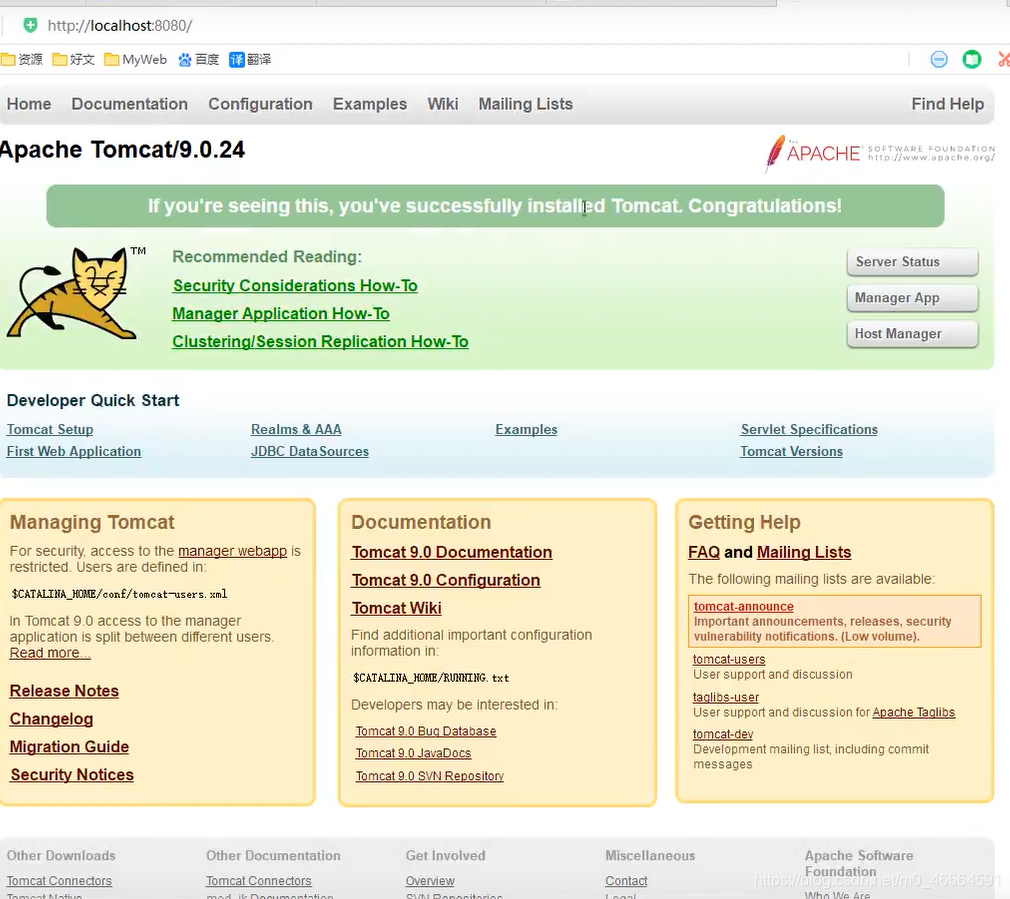Open tomcat-announce mailing list link
The width and height of the screenshot is (1010, 899).
tap(743, 607)
